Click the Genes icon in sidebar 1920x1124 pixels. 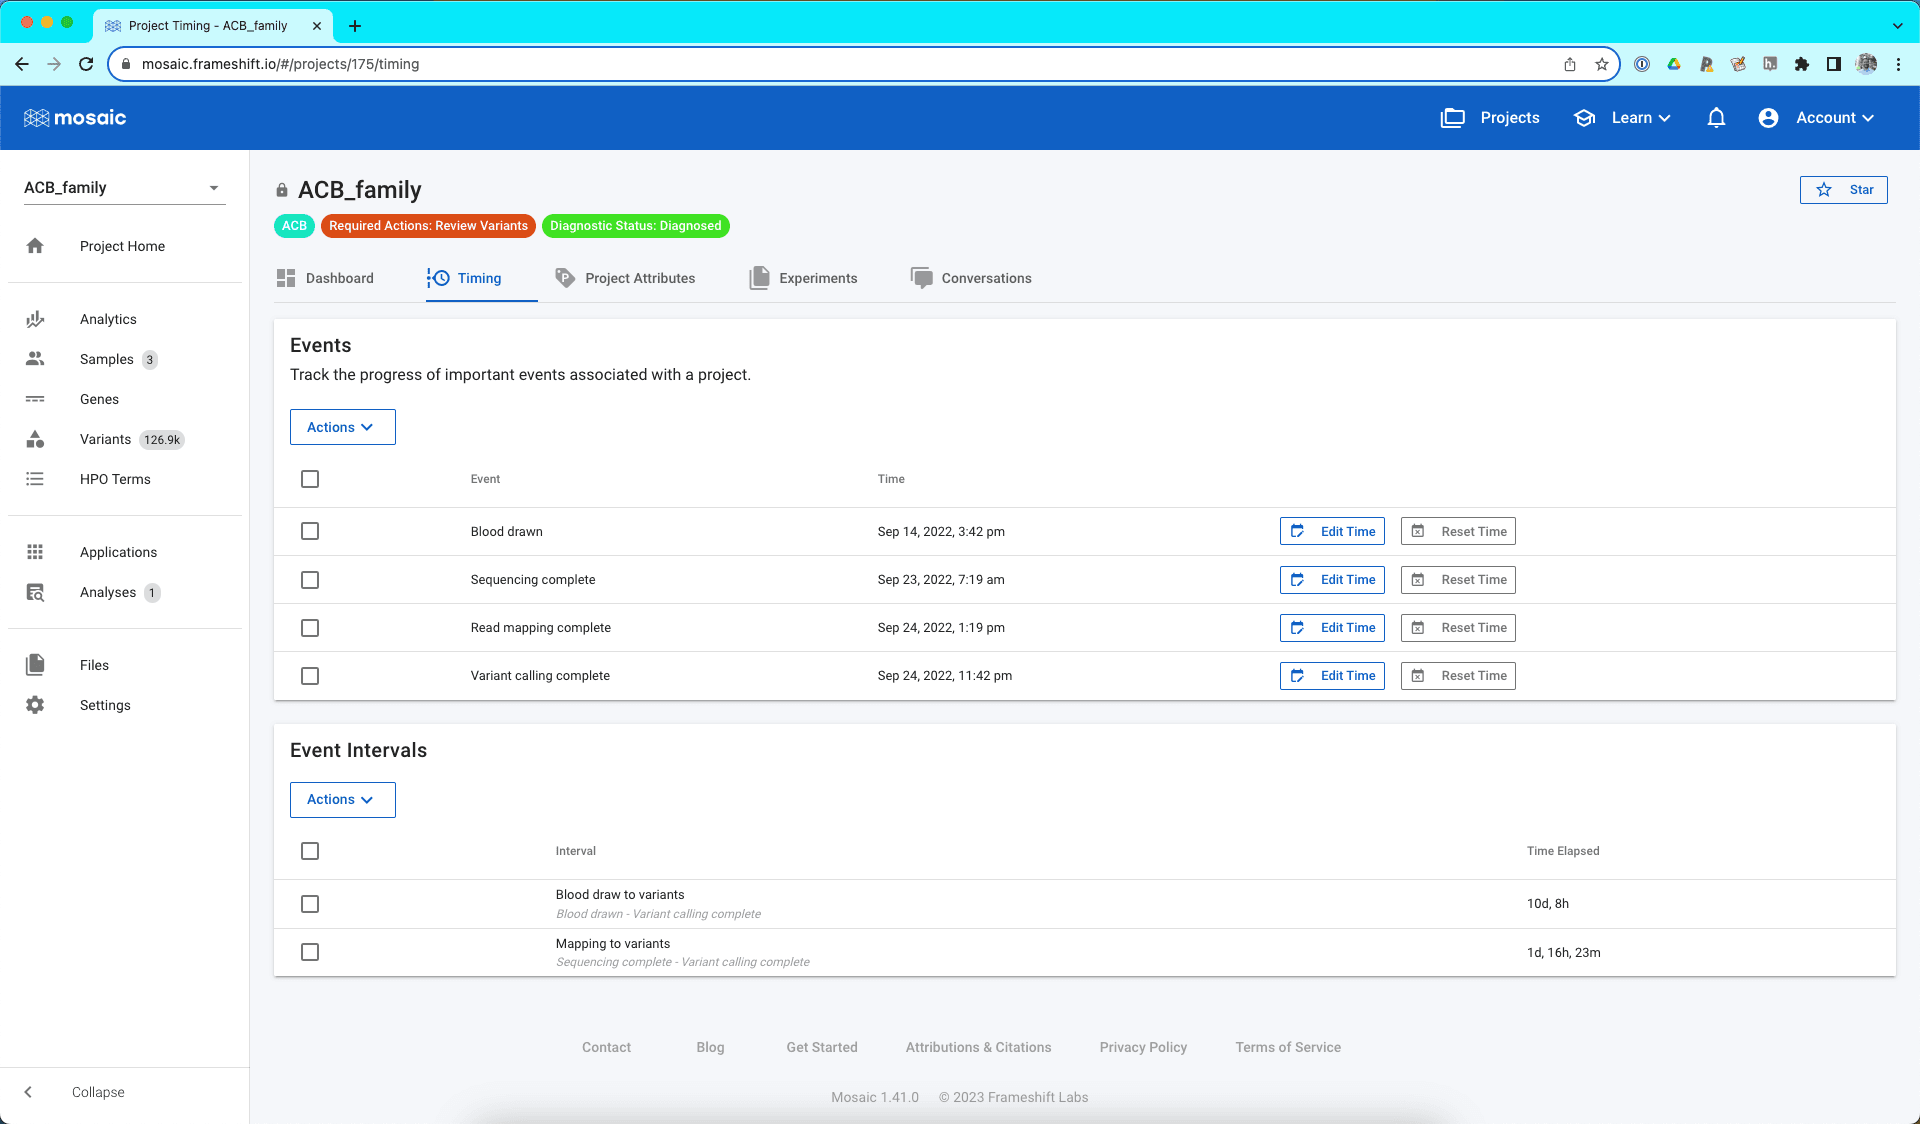tap(35, 399)
